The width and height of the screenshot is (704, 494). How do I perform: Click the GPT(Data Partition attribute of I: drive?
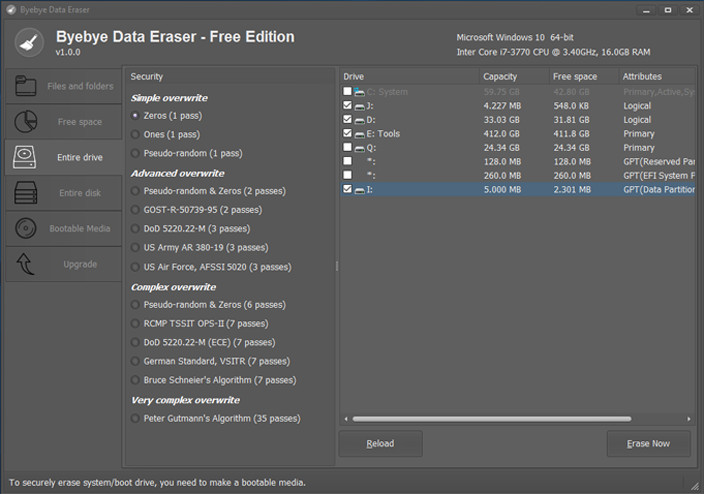[x=659, y=190]
